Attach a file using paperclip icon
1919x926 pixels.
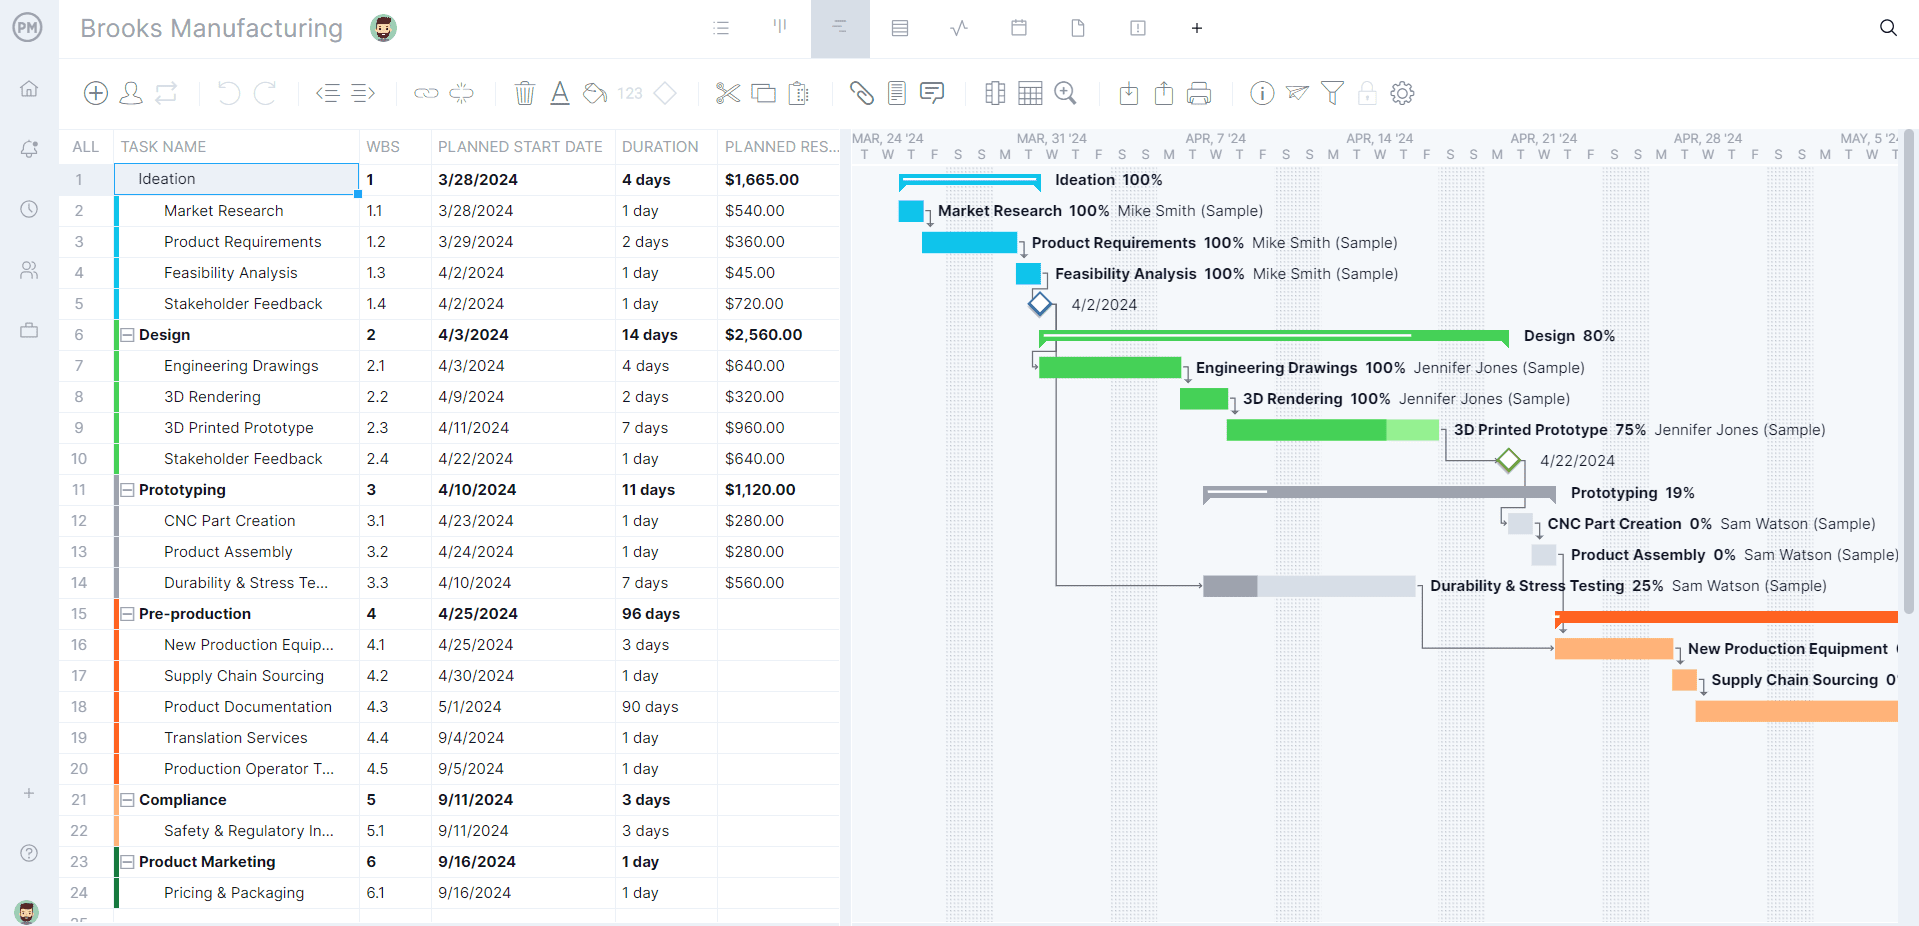861,93
